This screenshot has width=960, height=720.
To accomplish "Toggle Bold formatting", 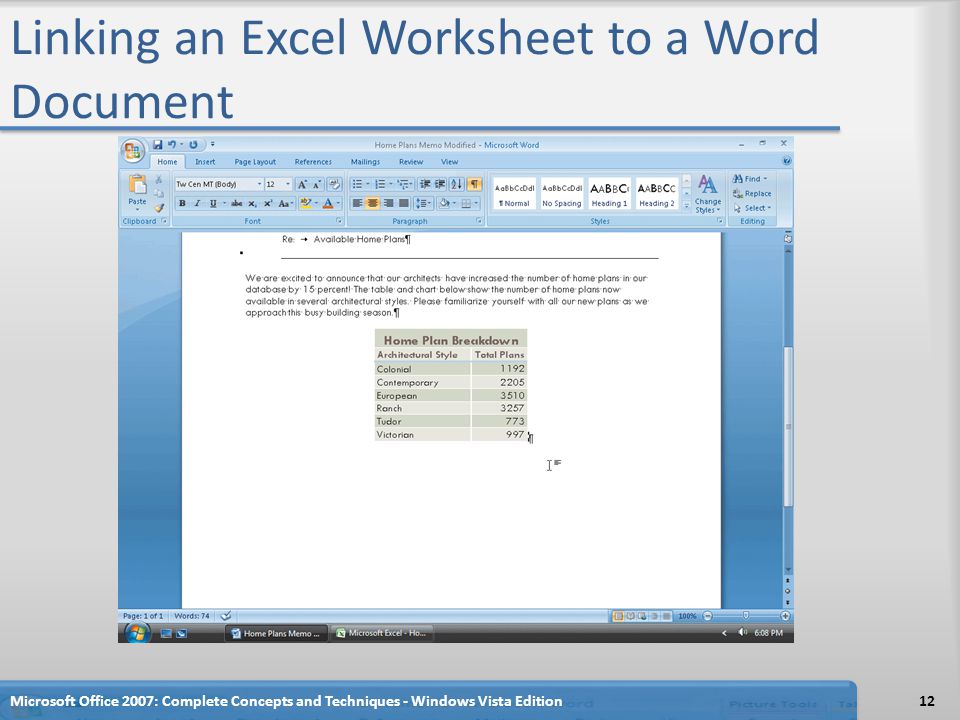I will [x=182, y=203].
